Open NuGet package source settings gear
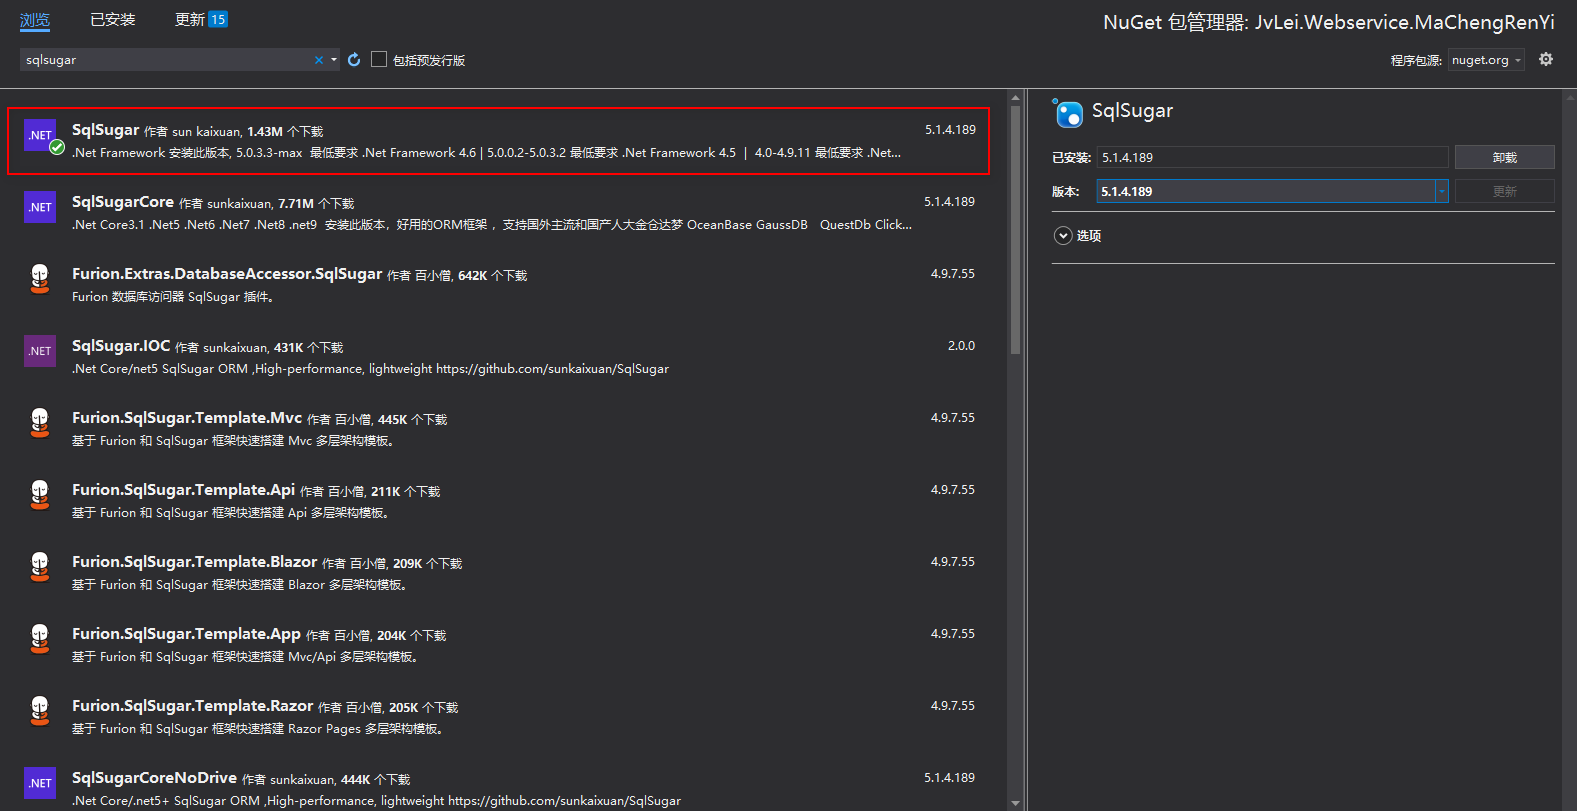Viewport: 1577px width, 811px height. coord(1546,59)
